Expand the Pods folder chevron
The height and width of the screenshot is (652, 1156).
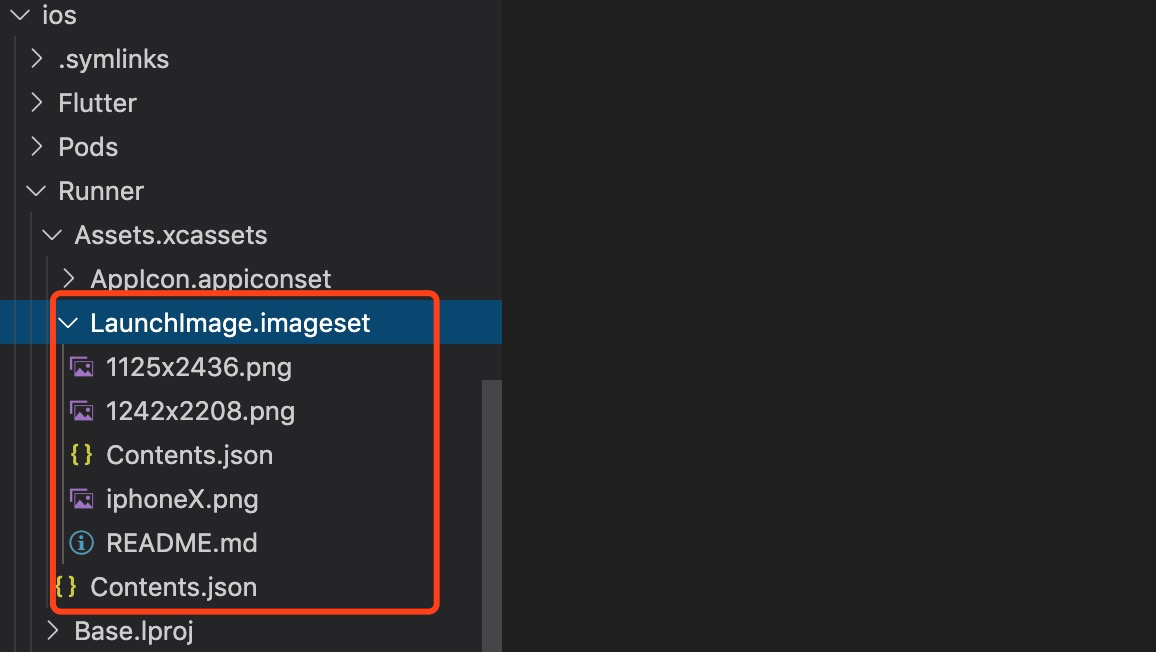coord(37,147)
